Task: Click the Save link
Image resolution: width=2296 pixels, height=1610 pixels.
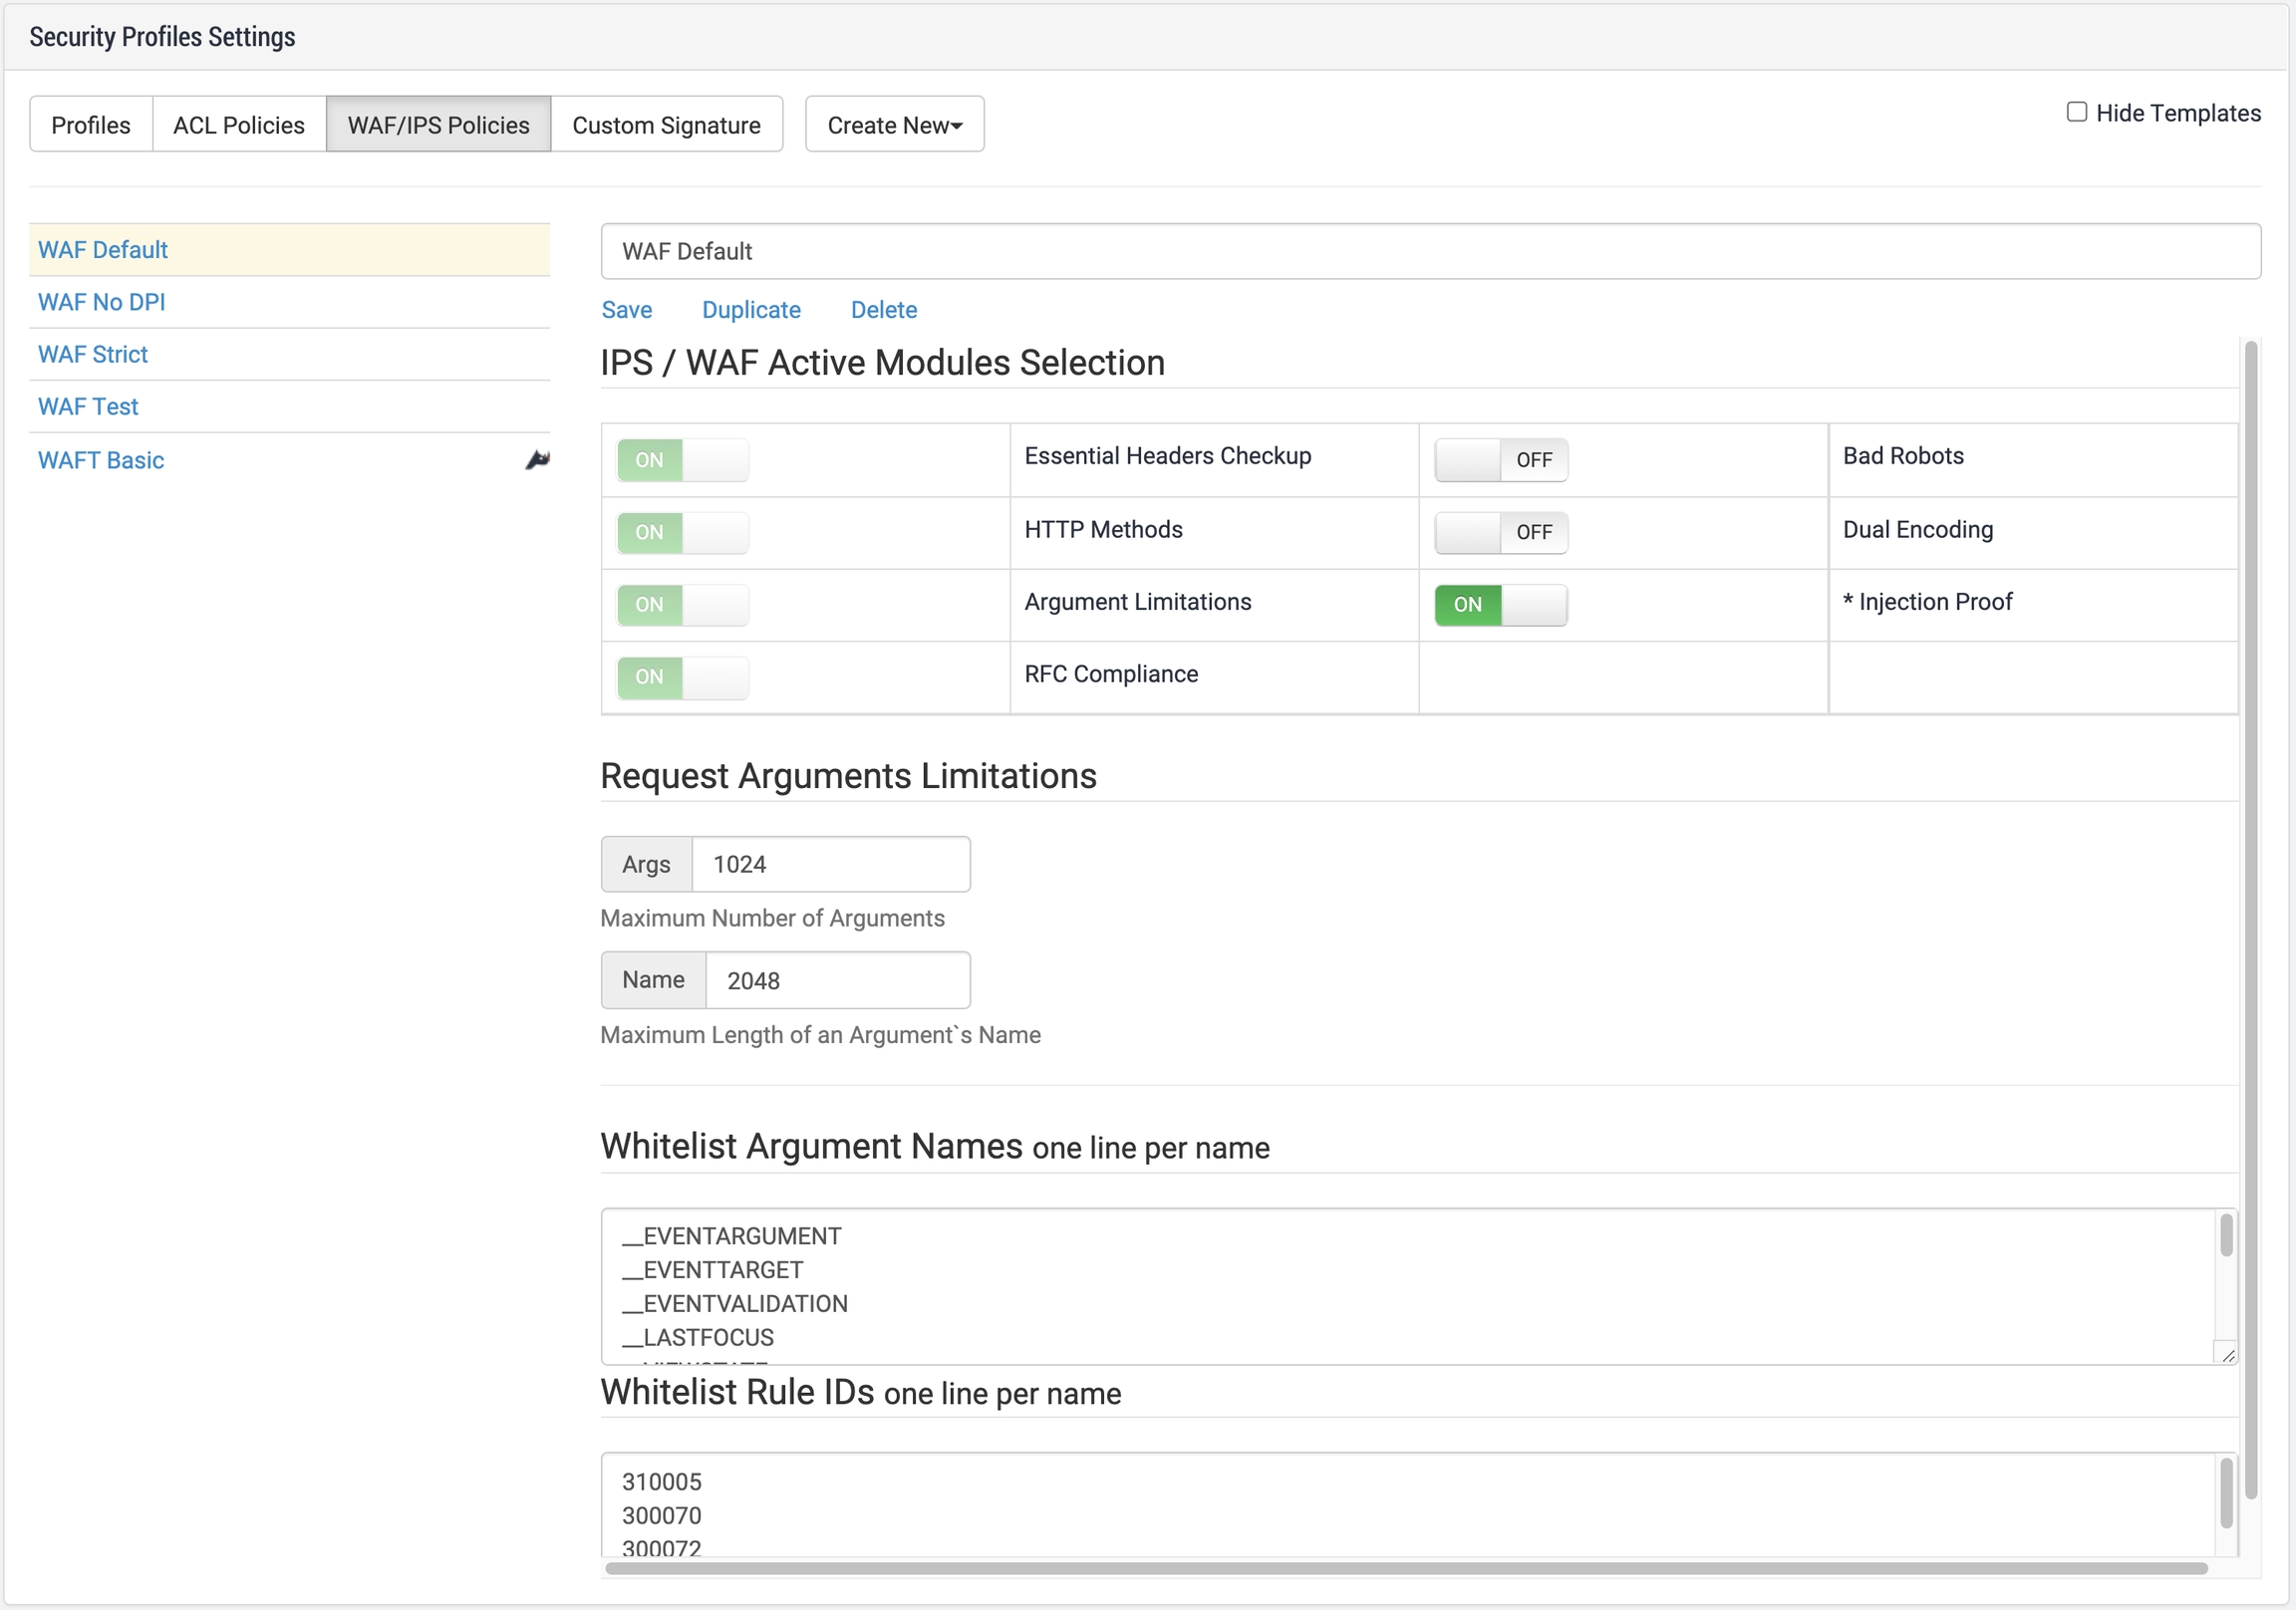Action: [626, 310]
